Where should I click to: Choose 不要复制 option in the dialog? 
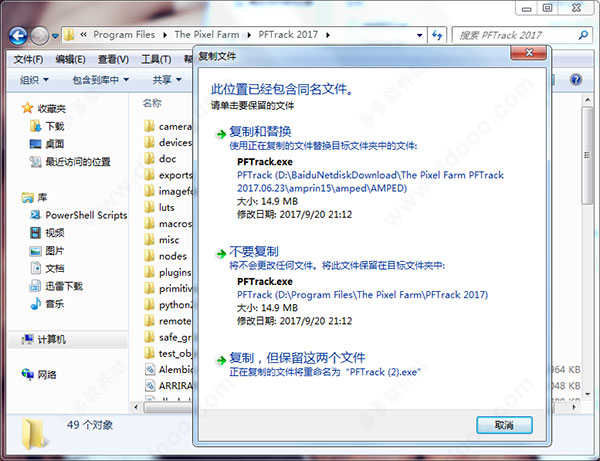point(254,252)
